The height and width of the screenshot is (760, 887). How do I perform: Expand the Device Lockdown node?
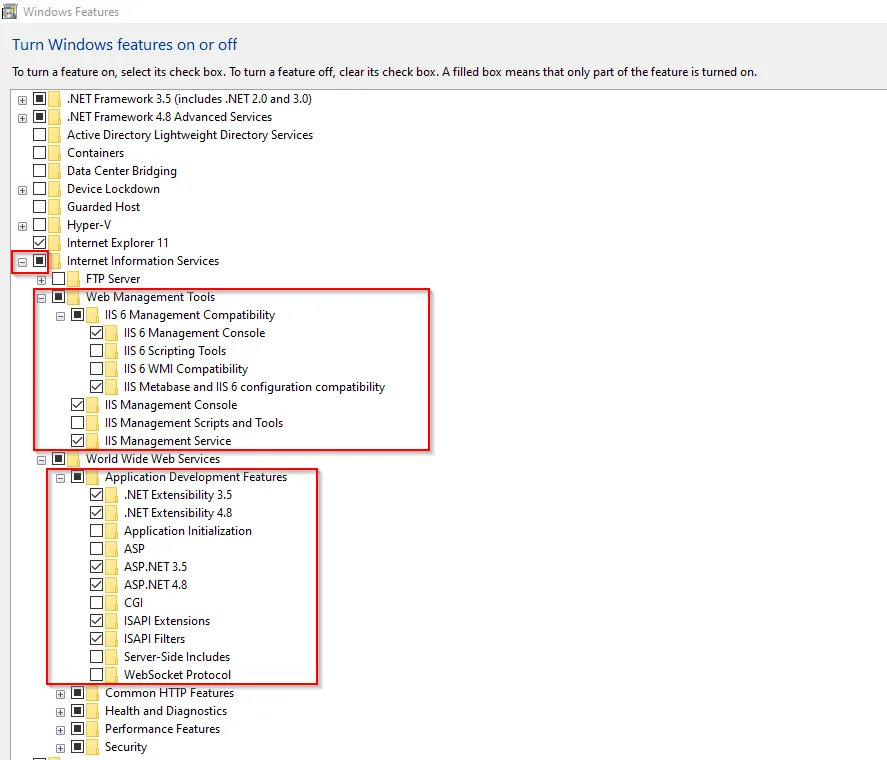tap(22, 190)
